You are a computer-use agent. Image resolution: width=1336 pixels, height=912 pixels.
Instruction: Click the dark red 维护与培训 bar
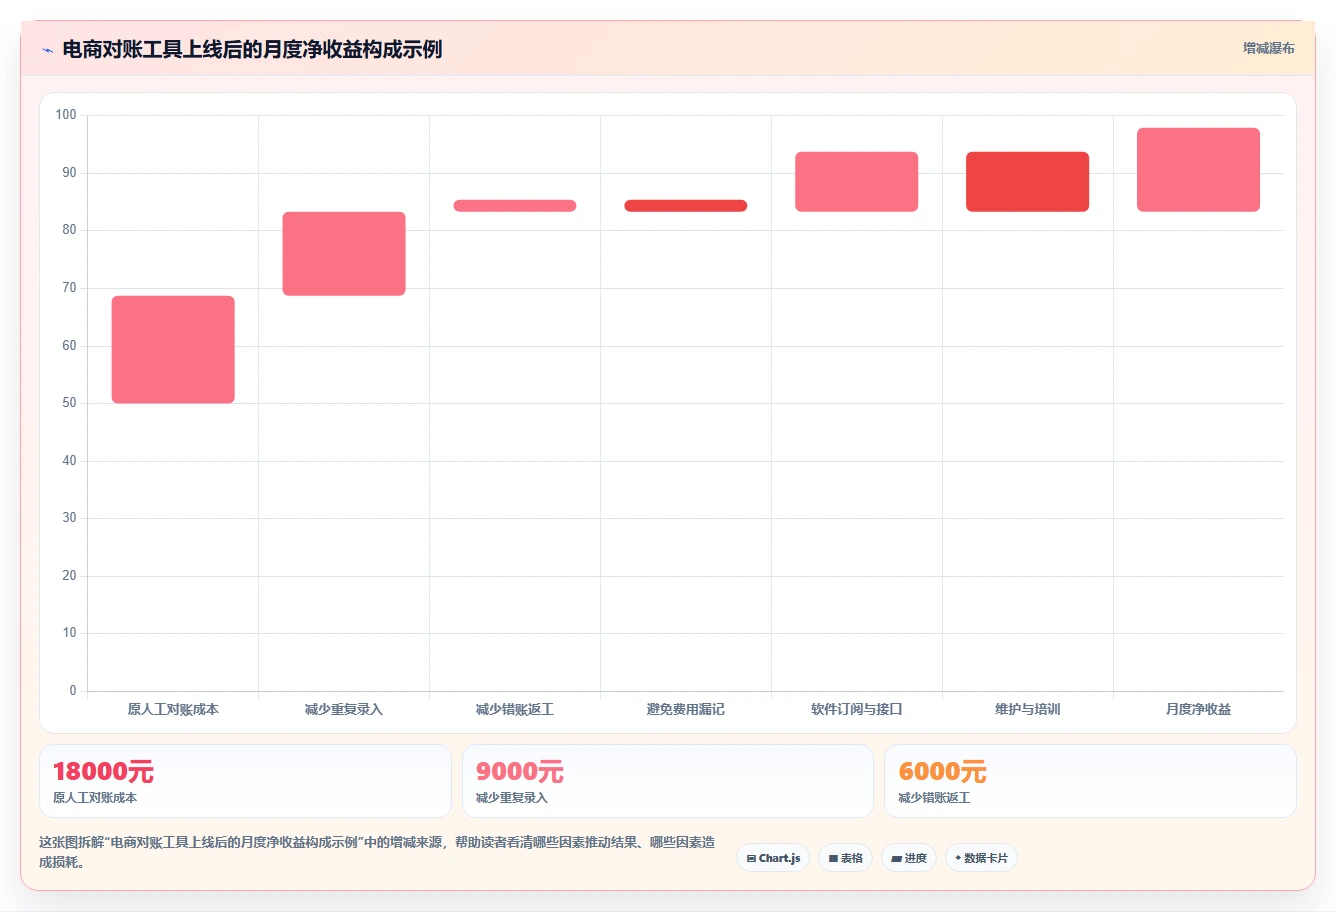(1028, 182)
